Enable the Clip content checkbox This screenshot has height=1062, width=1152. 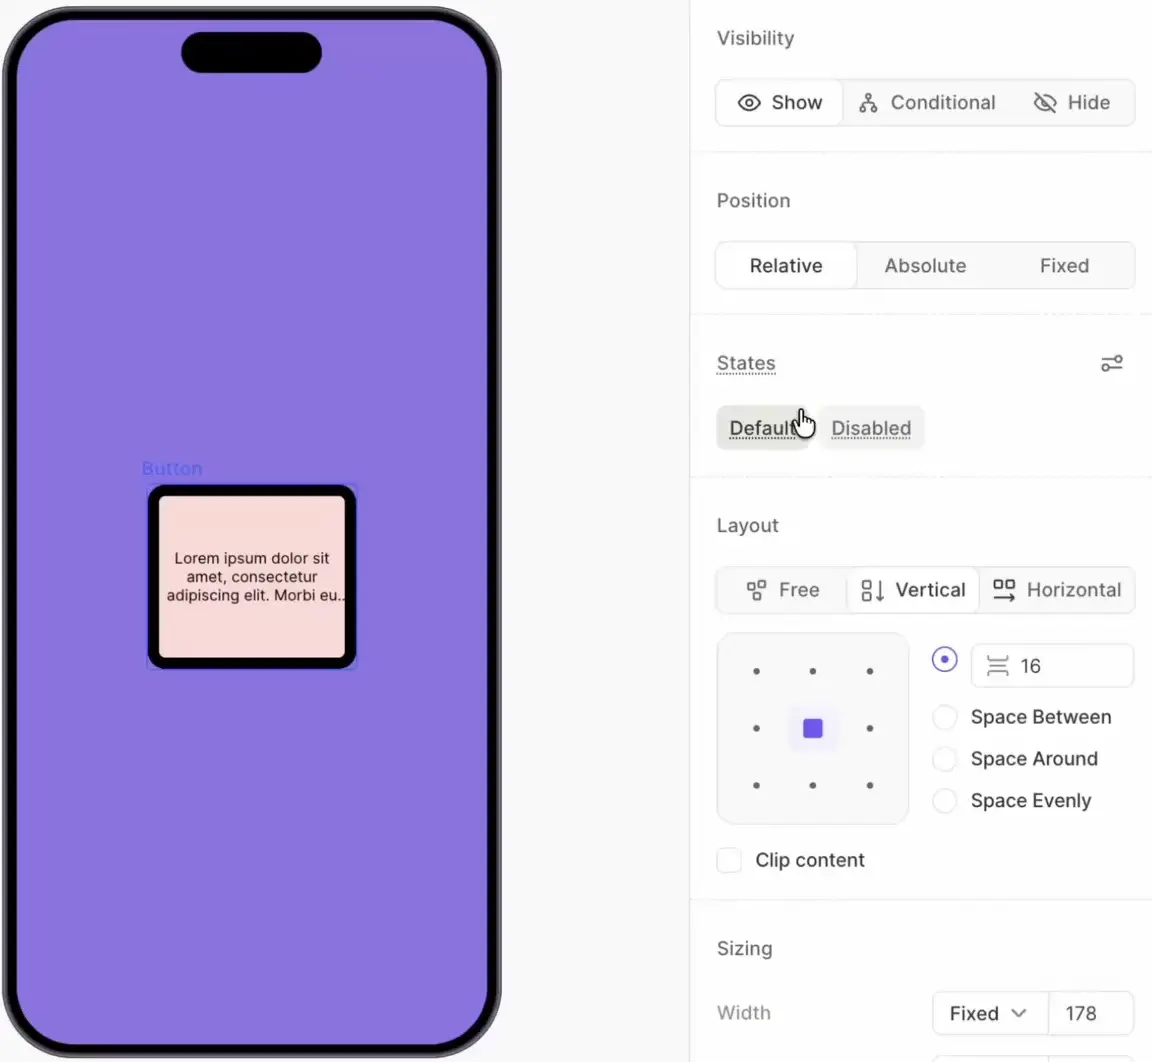729,860
